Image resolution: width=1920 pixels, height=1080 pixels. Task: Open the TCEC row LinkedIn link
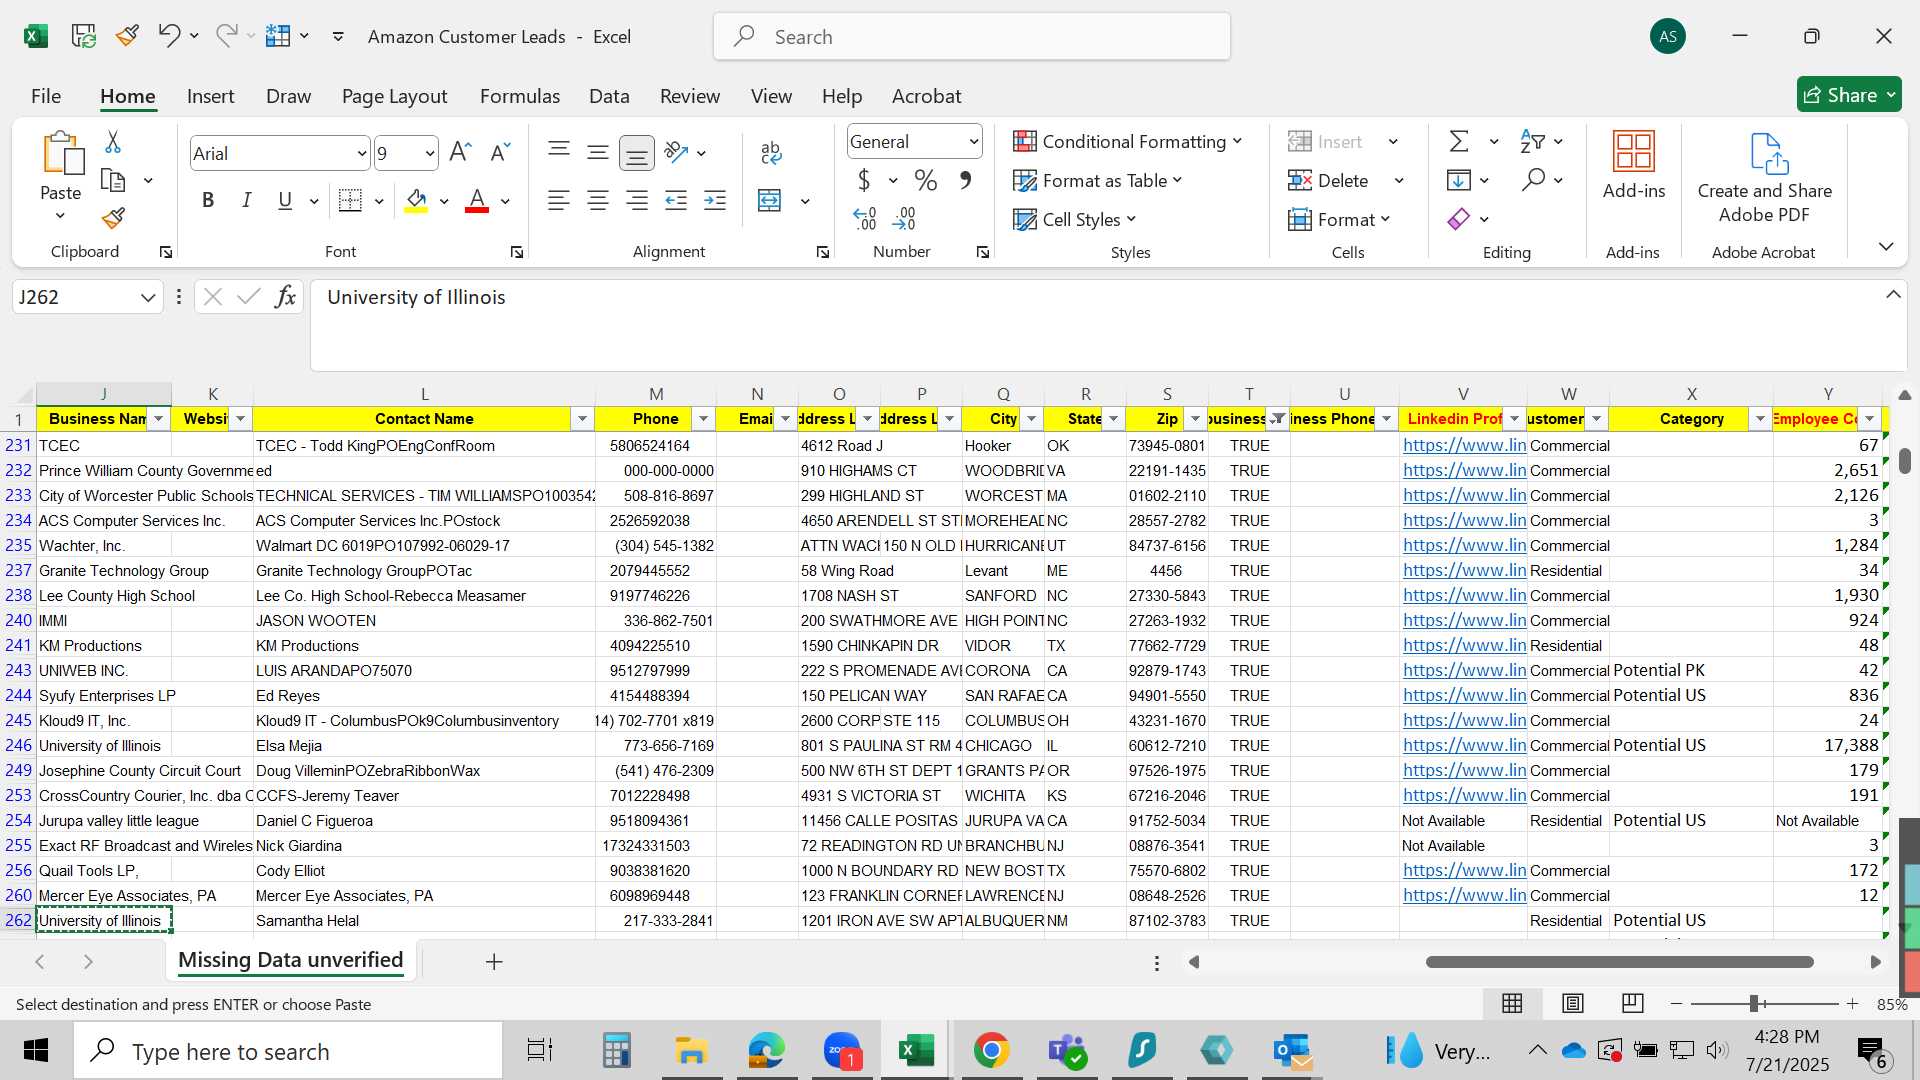pos(1464,445)
